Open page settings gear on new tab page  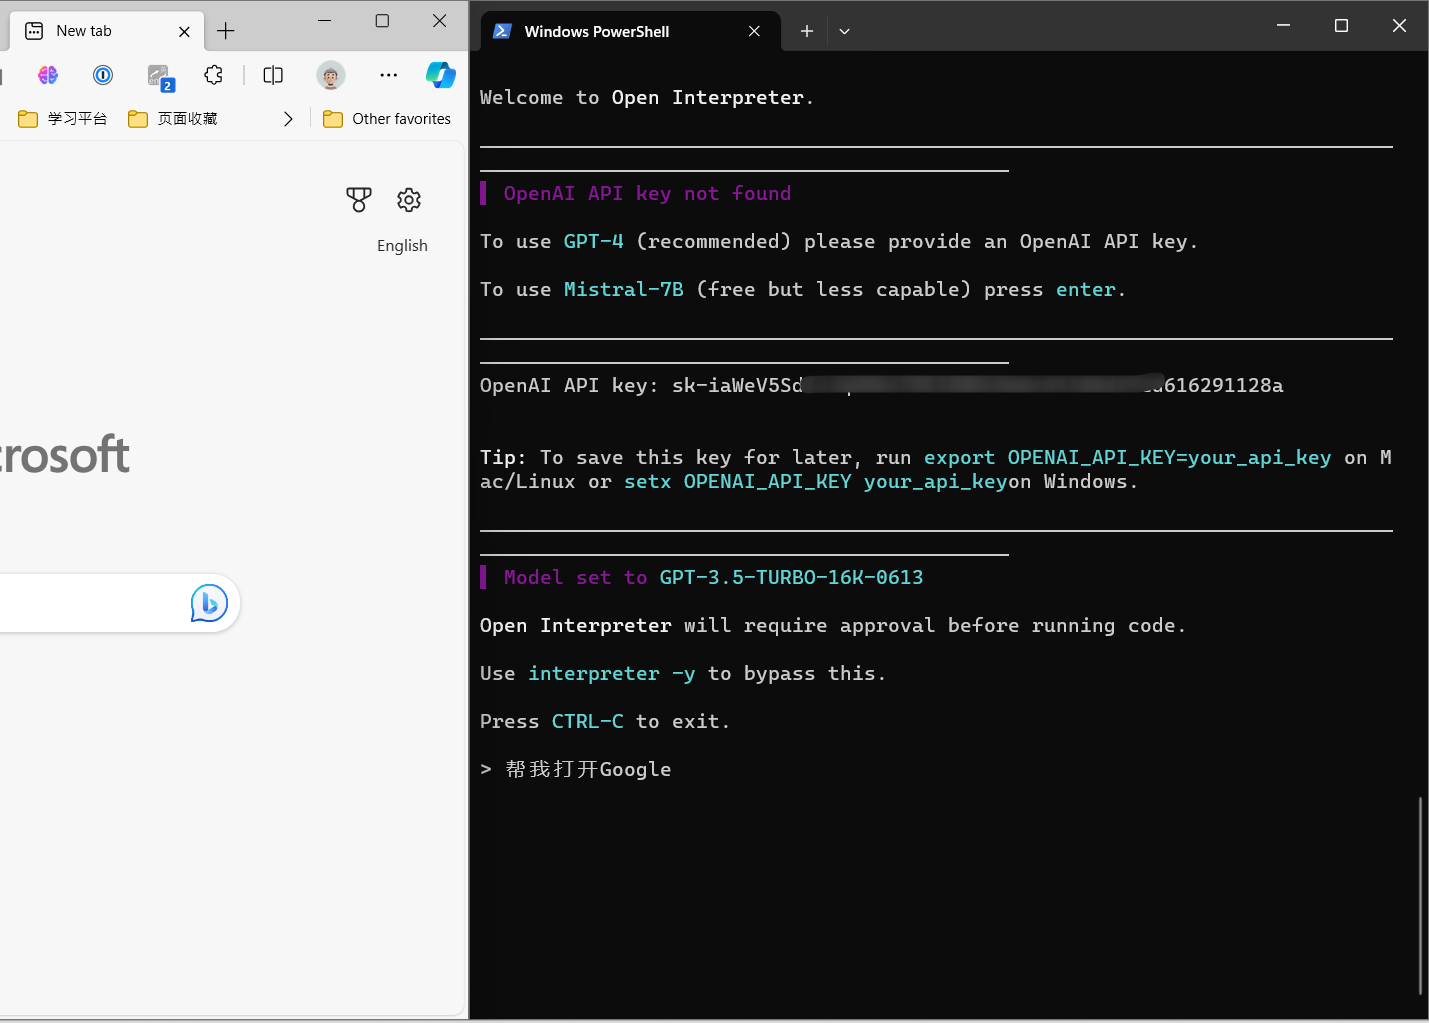click(409, 200)
